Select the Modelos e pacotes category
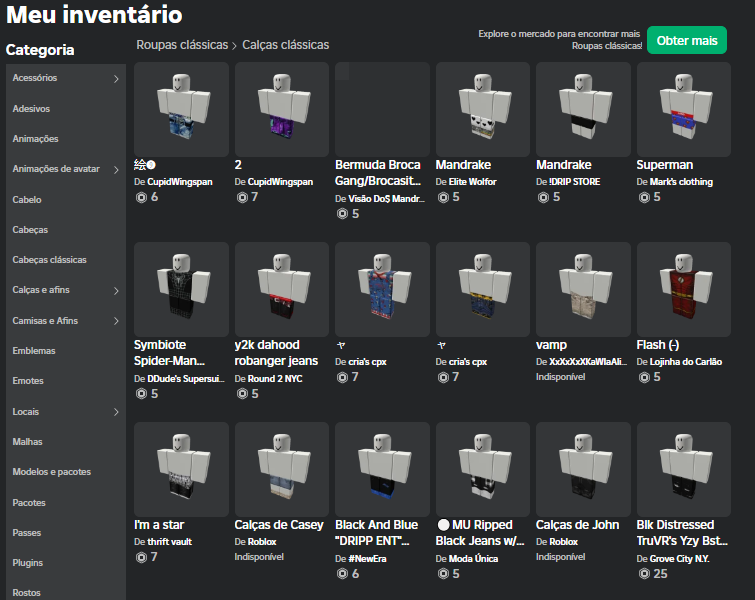This screenshot has height=600, width=755. 52,472
